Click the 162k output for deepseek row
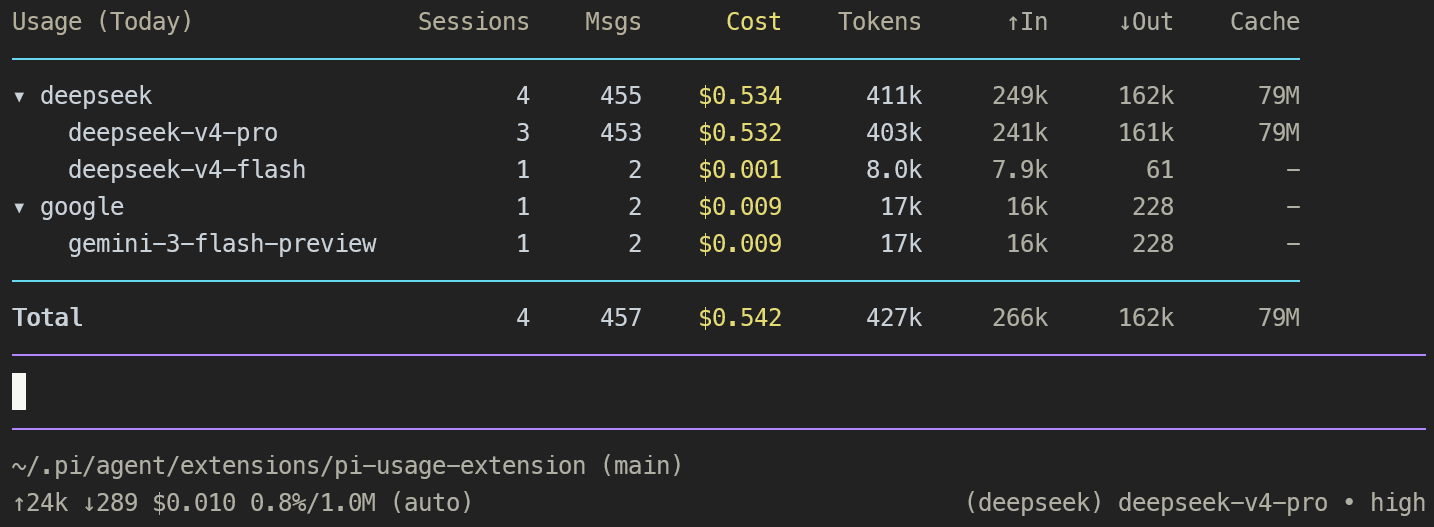 (x=1146, y=96)
